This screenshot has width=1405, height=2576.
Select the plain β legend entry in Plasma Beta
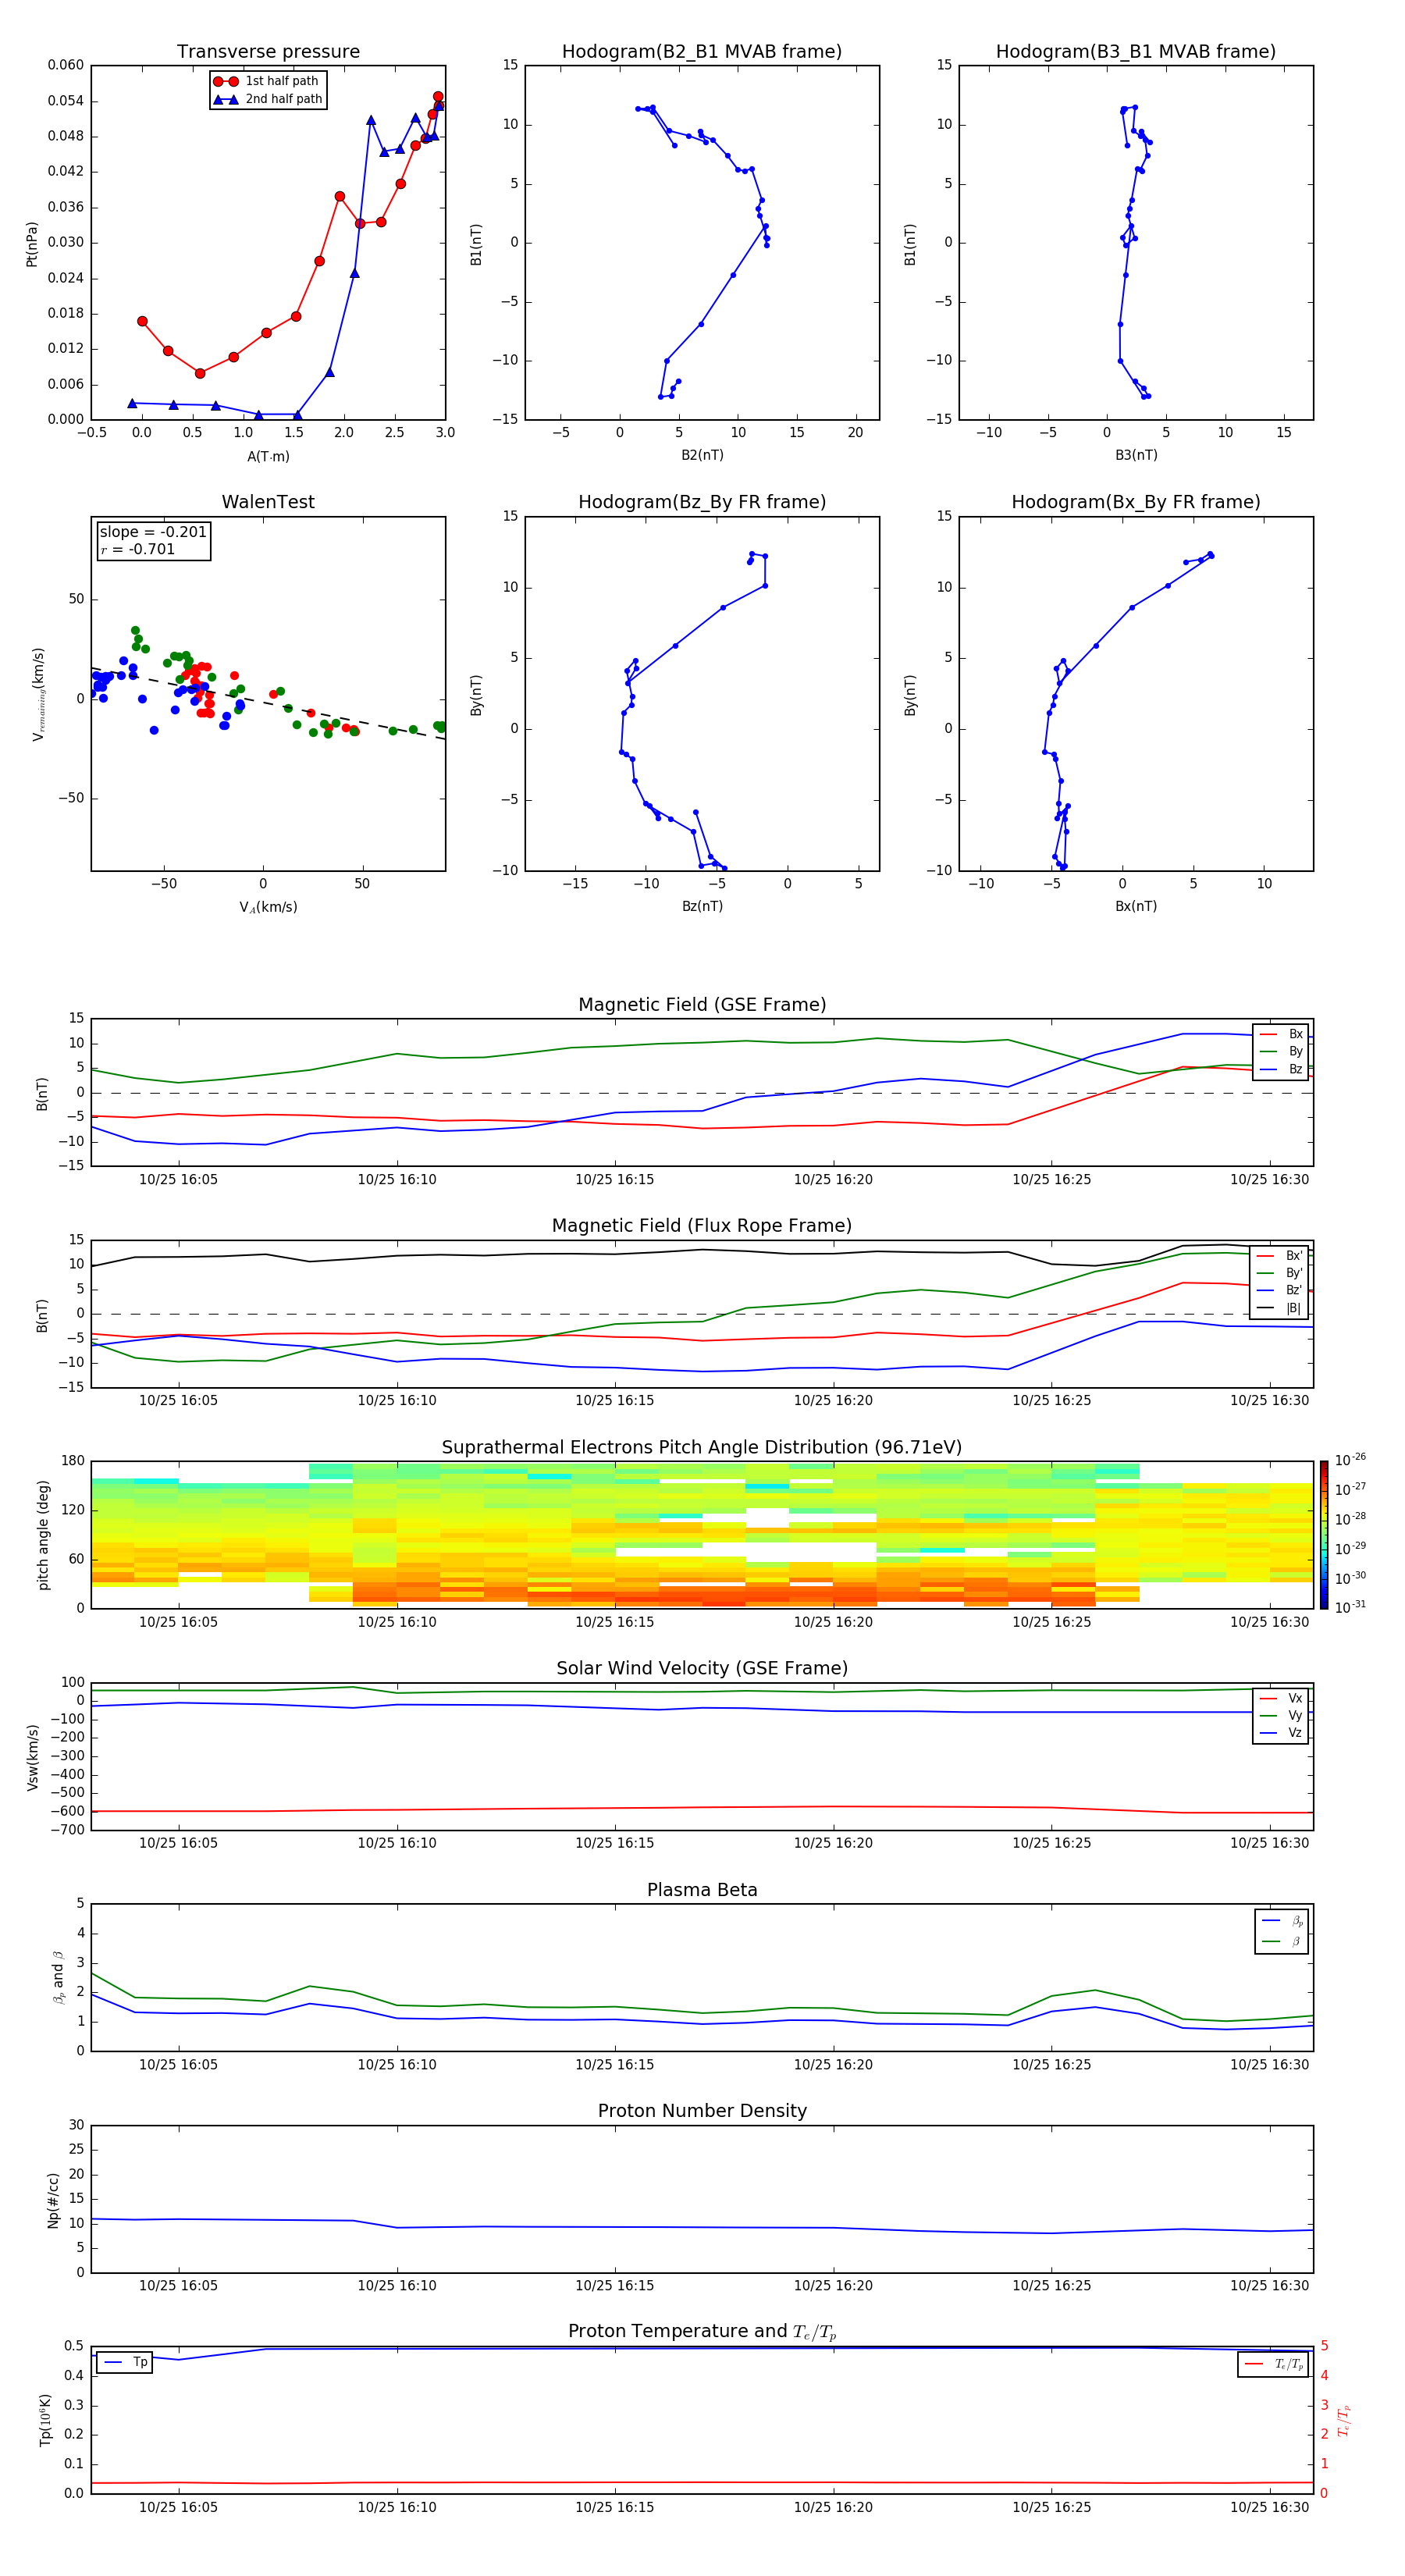pos(1282,1942)
